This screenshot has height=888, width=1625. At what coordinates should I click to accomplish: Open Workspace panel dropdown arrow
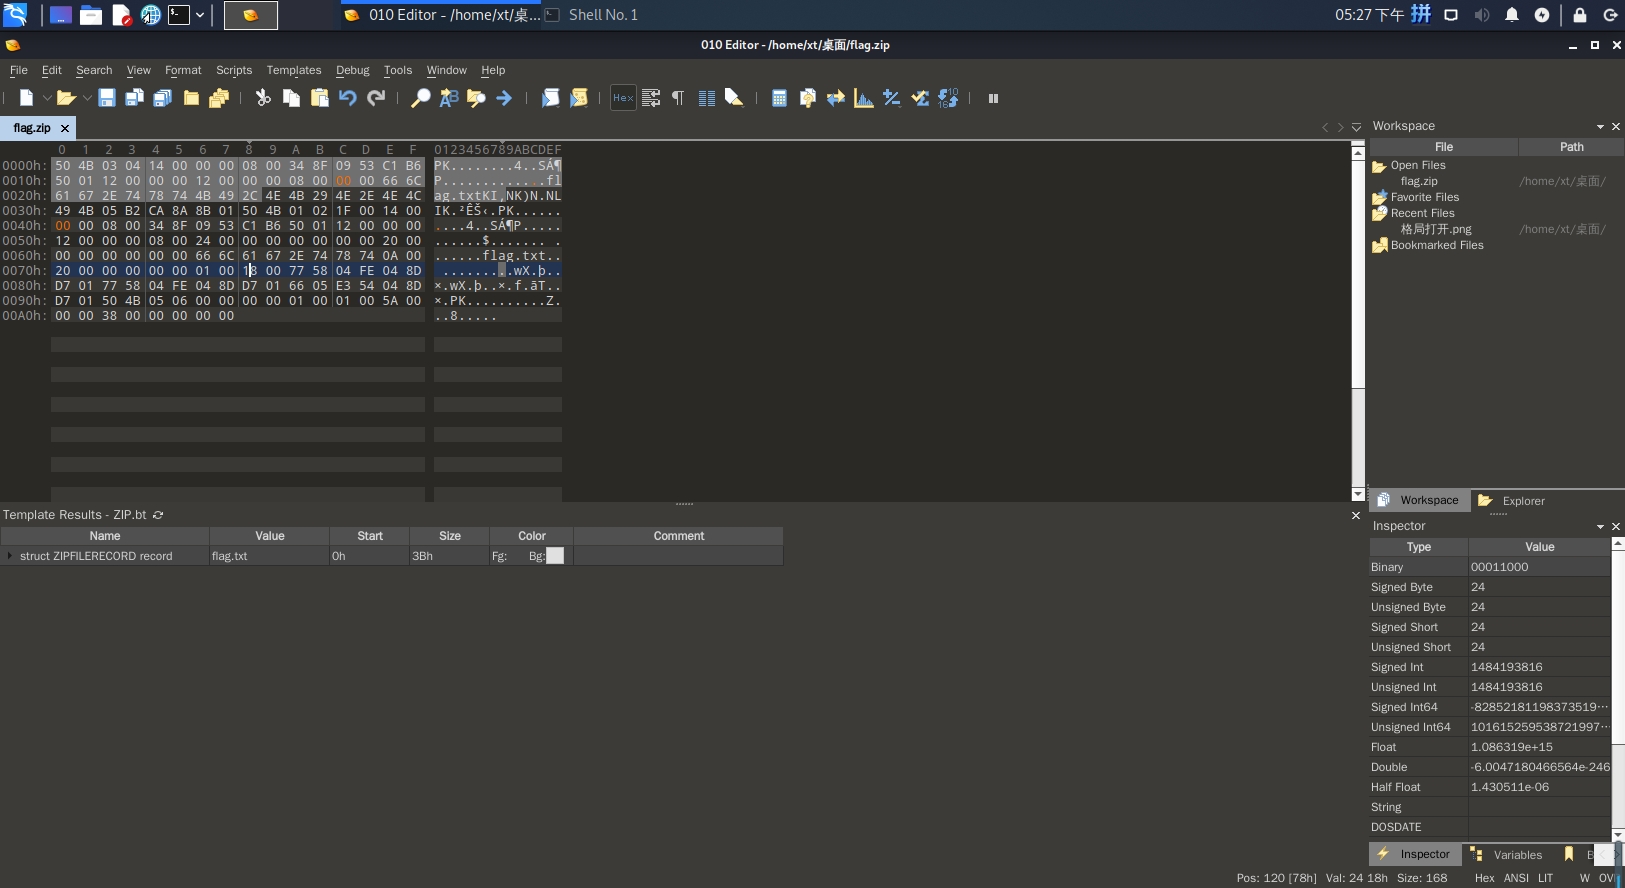1600,127
